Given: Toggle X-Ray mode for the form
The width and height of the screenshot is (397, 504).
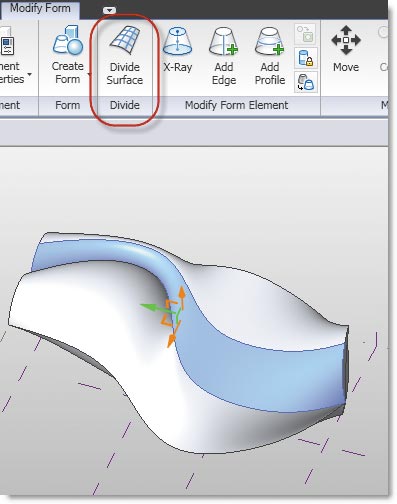Looking at the screenshot, I should (177, 50).
